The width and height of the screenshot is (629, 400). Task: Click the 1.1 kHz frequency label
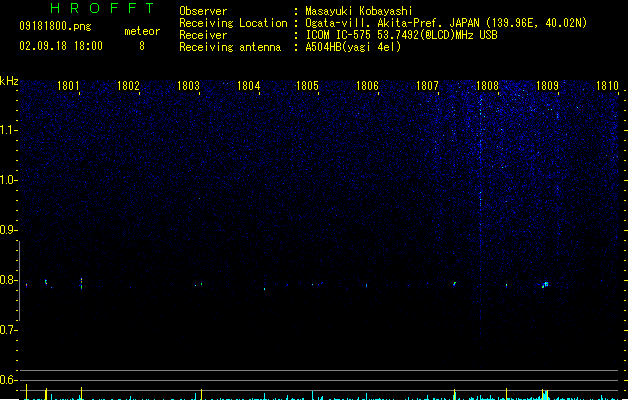(x=8, y=130)
